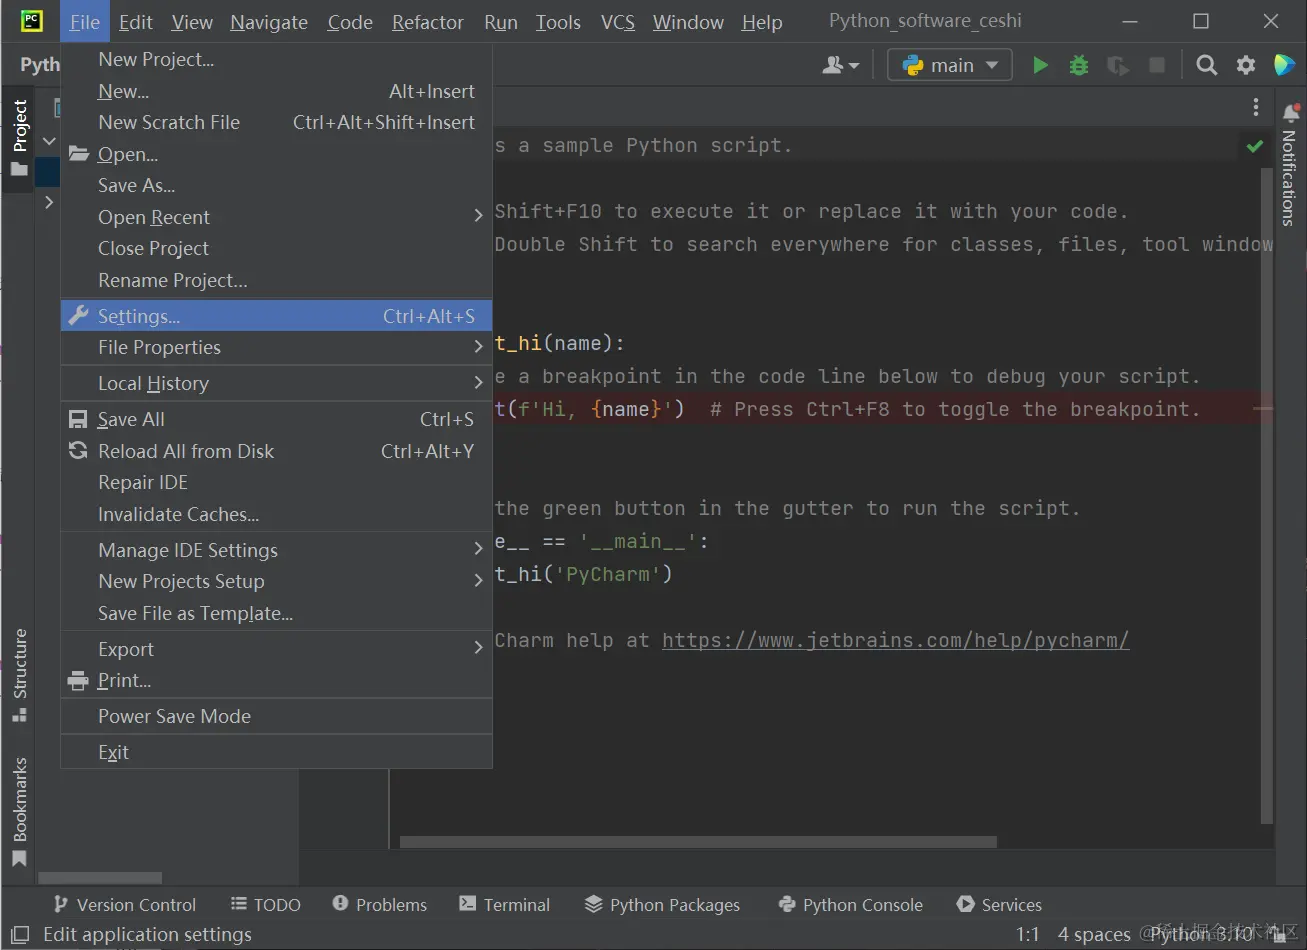
Task: Expand the File Properties submenu
Action: pos(277,347)
